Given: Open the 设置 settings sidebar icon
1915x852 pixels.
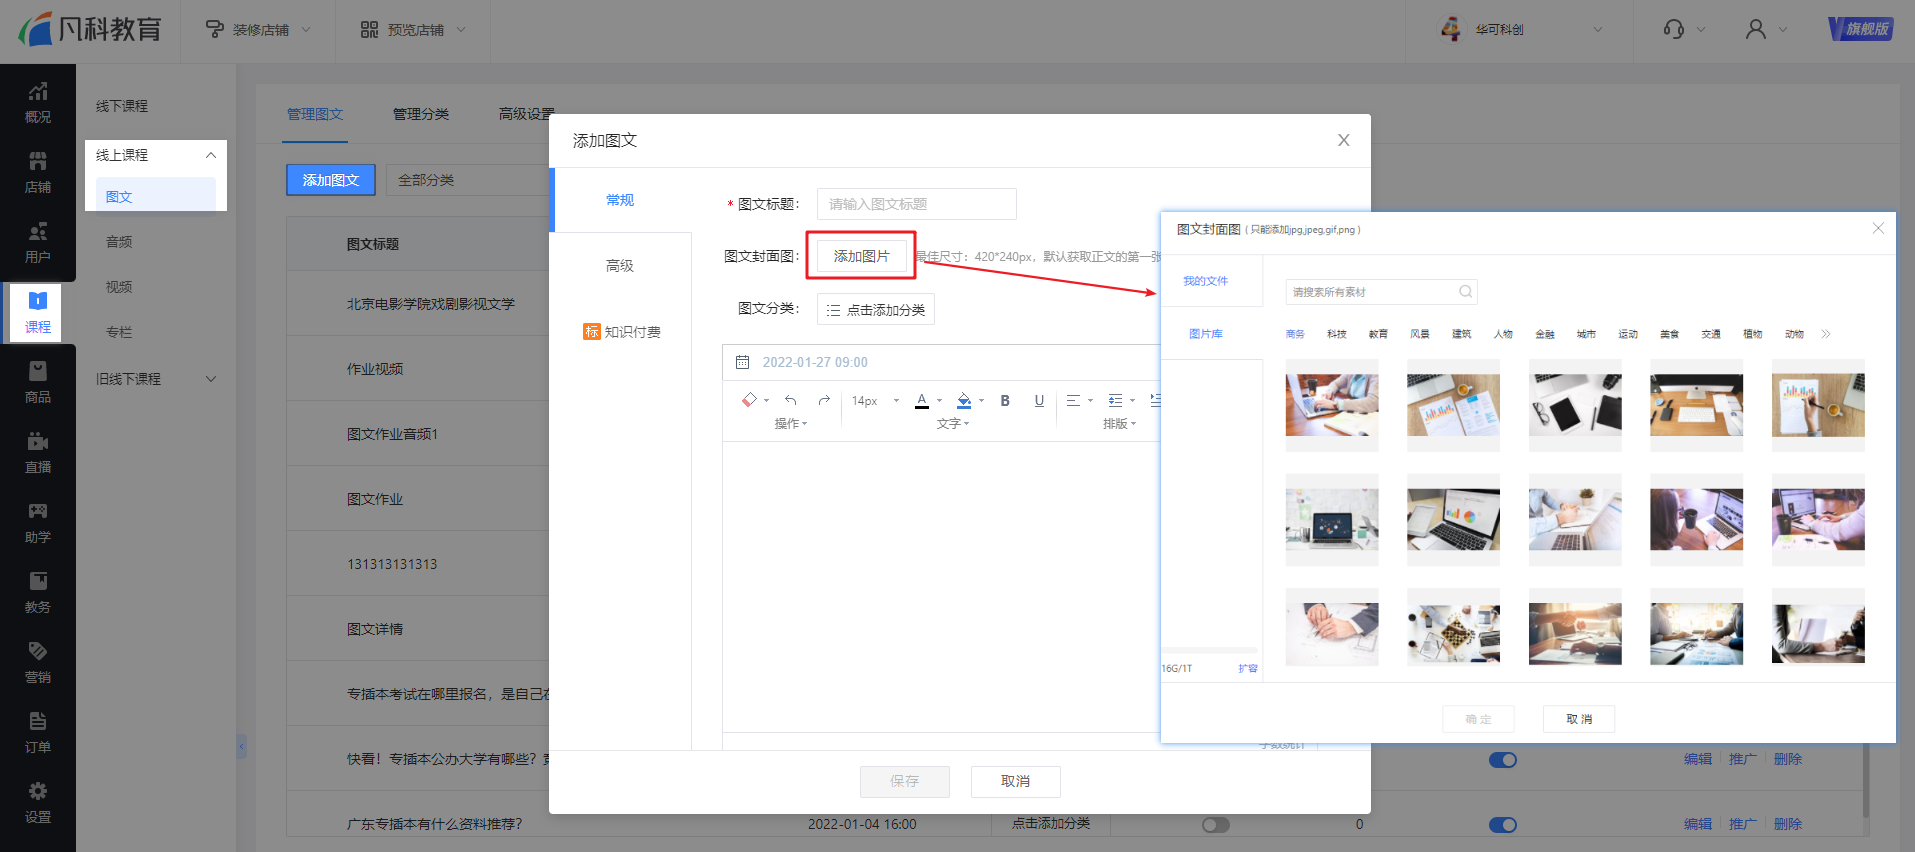Looking at the screenshot, I should 38,803.
